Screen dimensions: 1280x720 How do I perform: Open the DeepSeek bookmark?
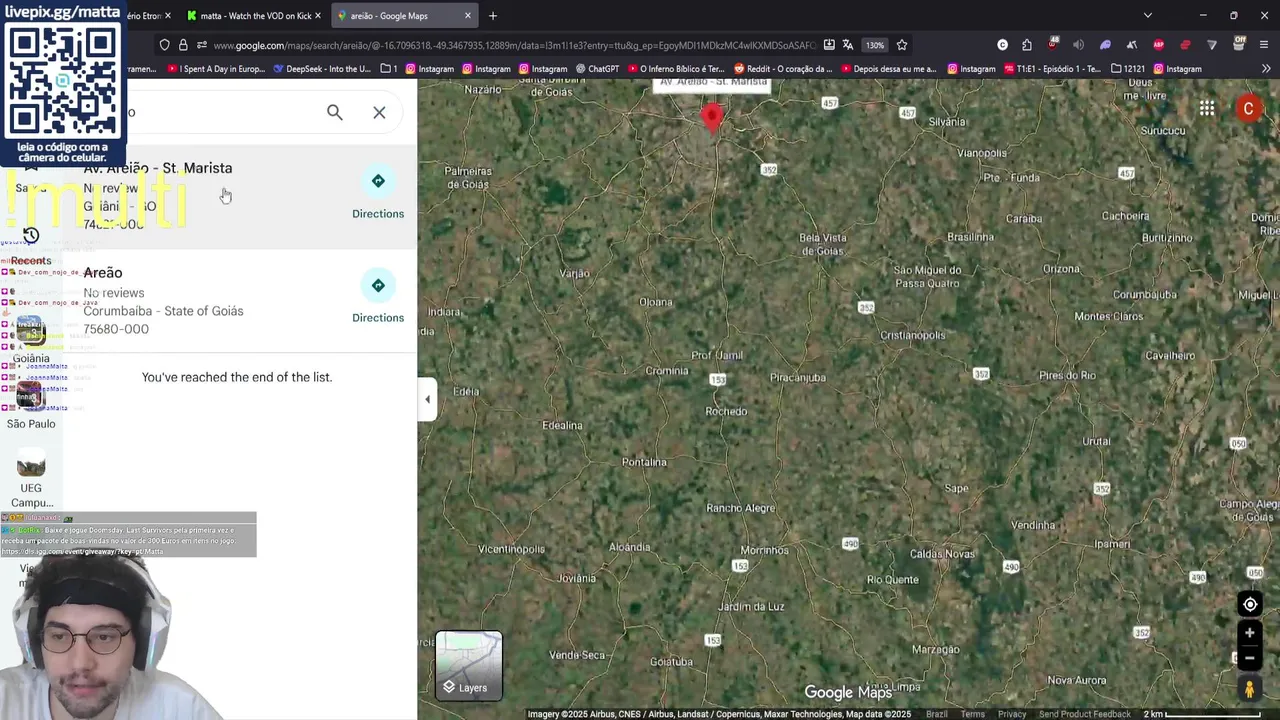321,69
